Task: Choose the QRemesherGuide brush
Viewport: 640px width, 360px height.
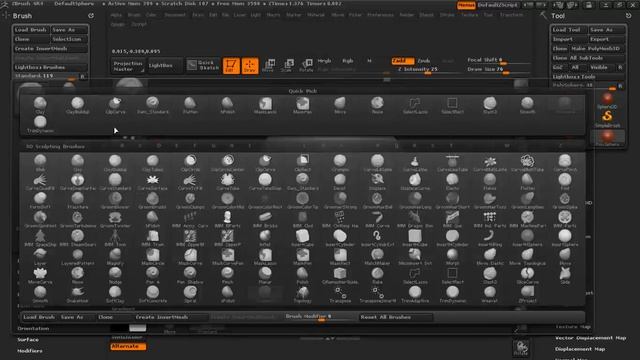Action: coord(340,276)
